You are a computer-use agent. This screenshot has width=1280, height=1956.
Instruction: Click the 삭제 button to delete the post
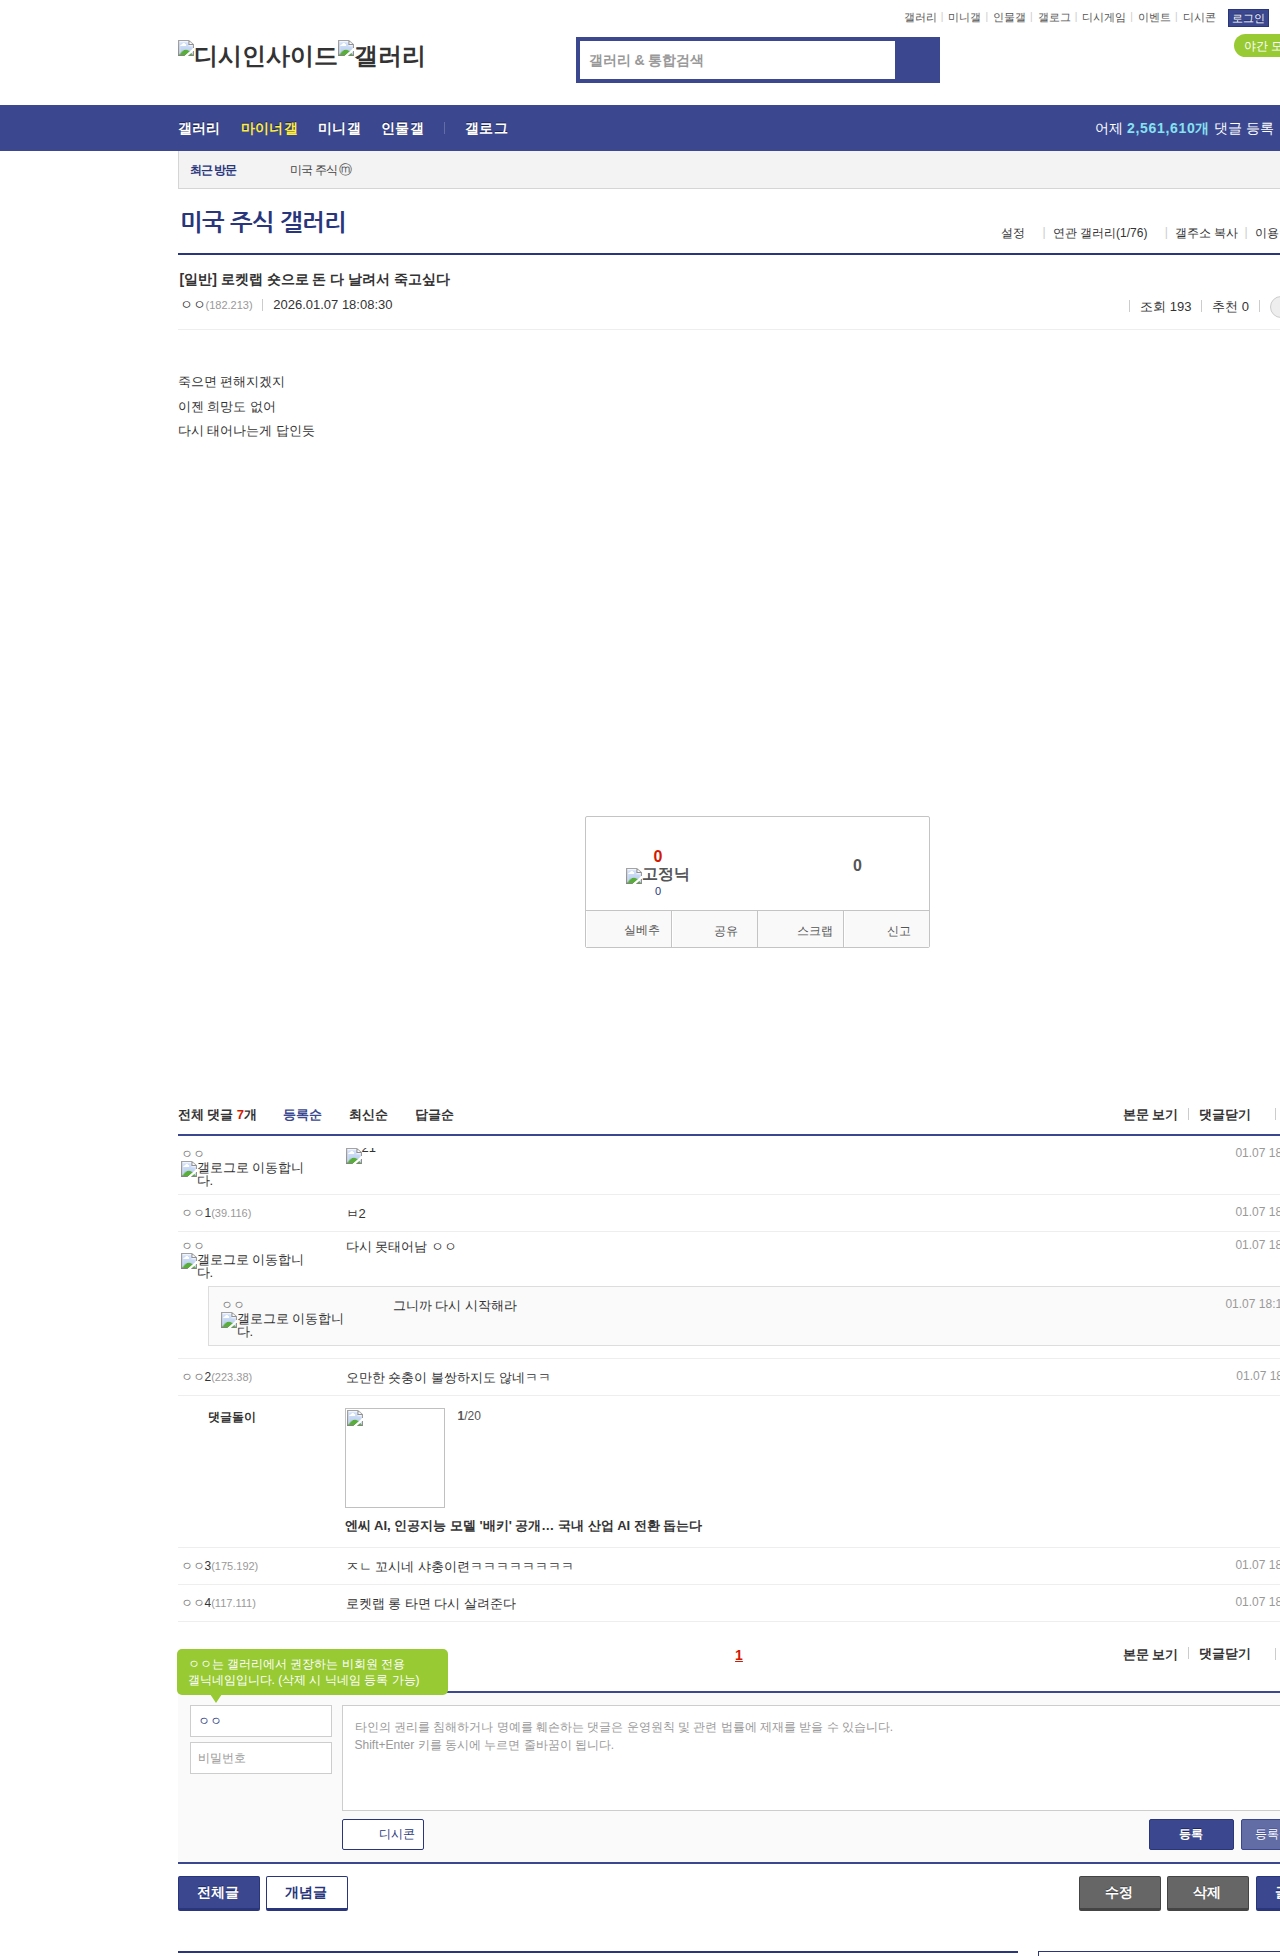(x=1207, y=1893)
